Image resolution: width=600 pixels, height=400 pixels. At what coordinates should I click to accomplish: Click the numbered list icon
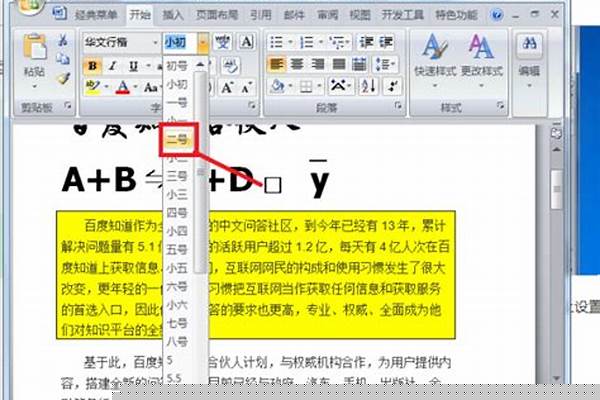307,42
